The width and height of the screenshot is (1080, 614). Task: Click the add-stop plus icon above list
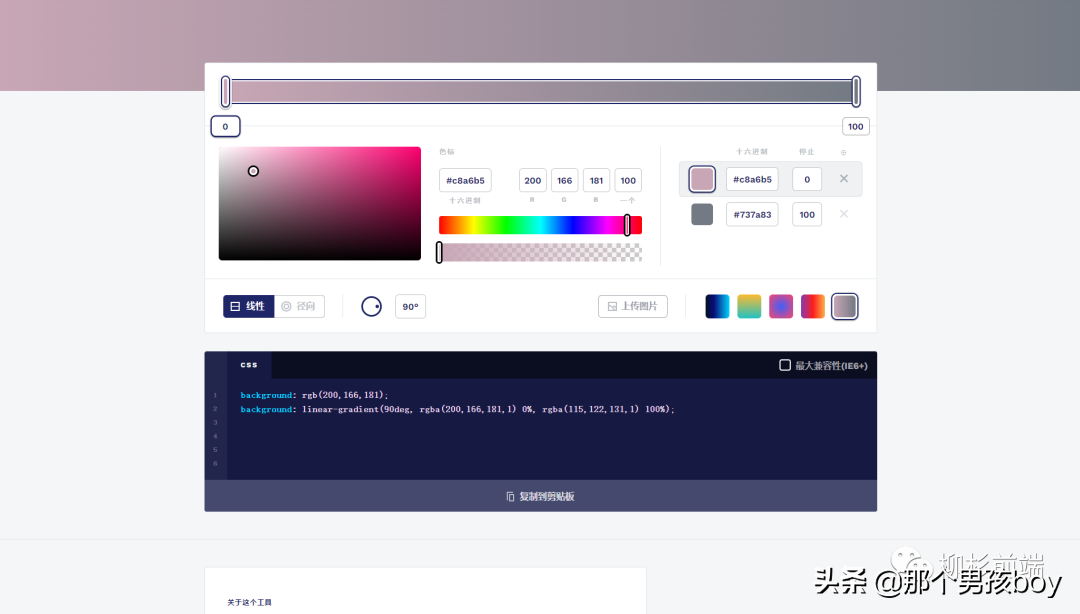tap(843, 152)
